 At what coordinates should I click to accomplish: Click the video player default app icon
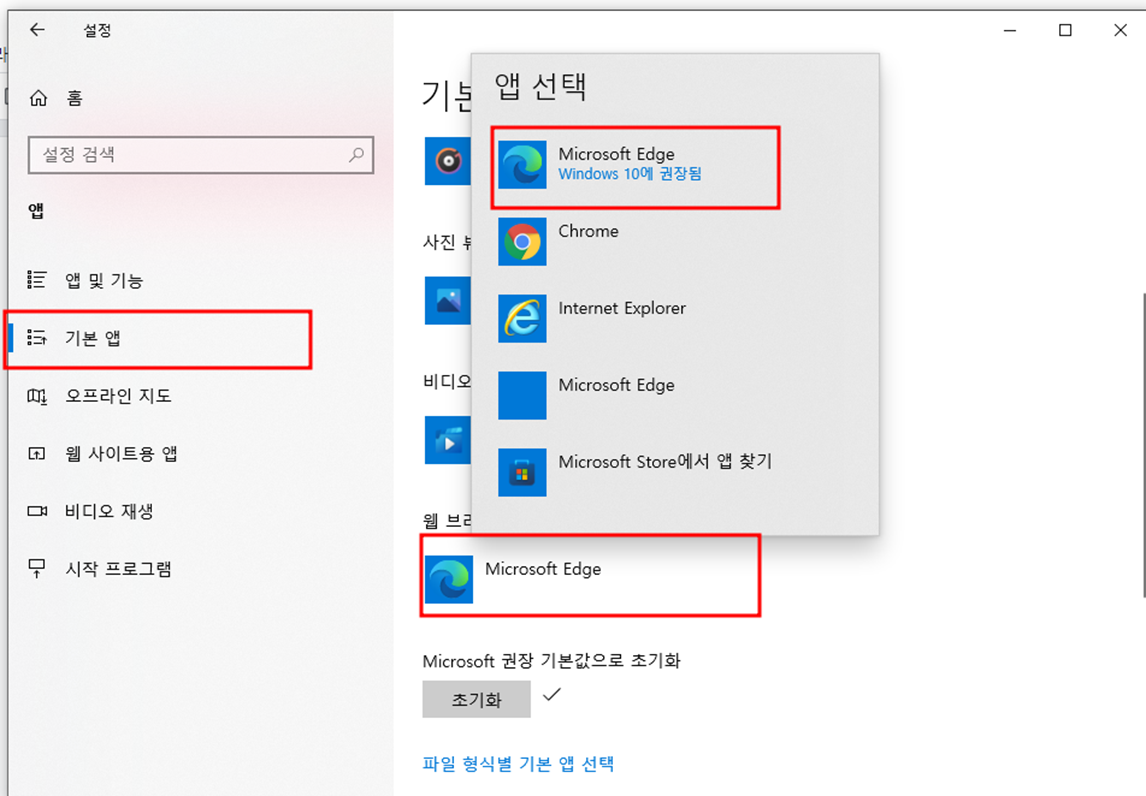[447, 440]
